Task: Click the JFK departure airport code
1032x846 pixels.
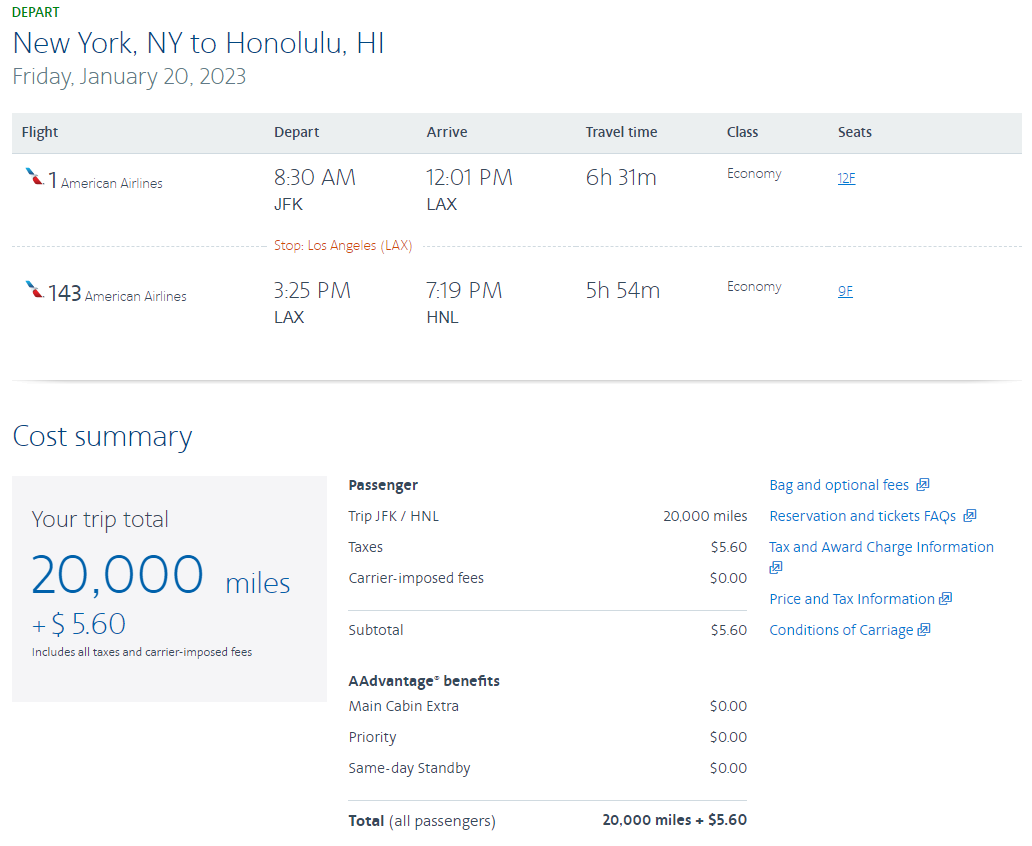Action: pos(288,205)
